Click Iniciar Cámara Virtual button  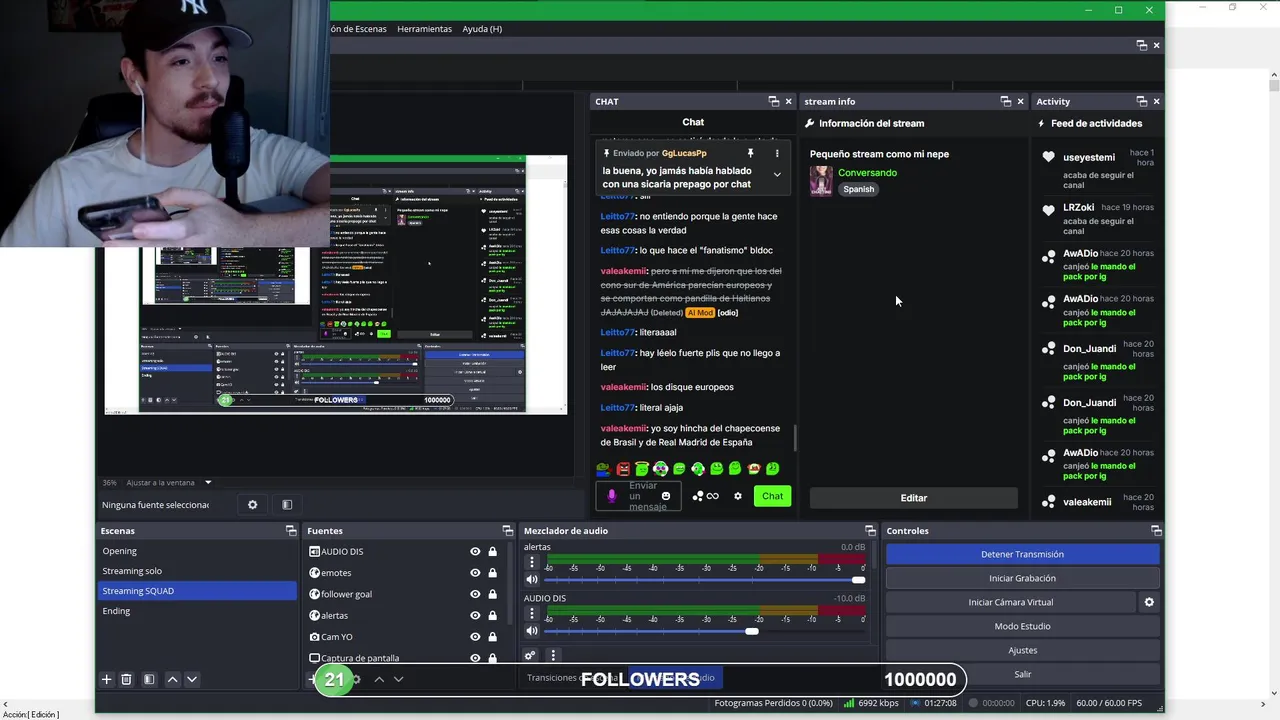point(1010,602)
